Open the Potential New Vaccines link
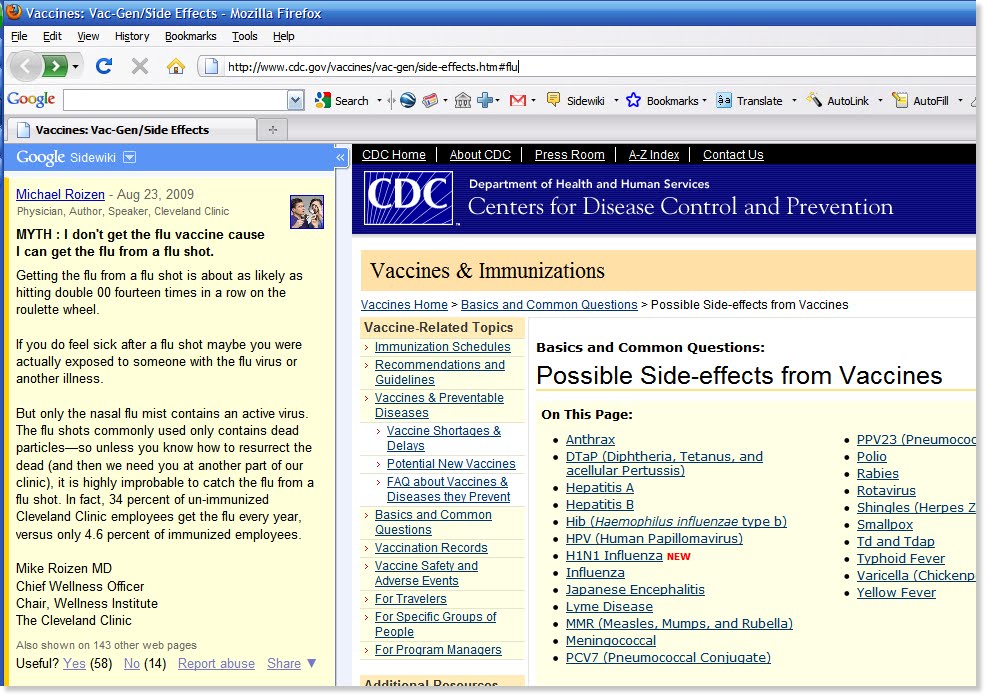 coord(451,464)
